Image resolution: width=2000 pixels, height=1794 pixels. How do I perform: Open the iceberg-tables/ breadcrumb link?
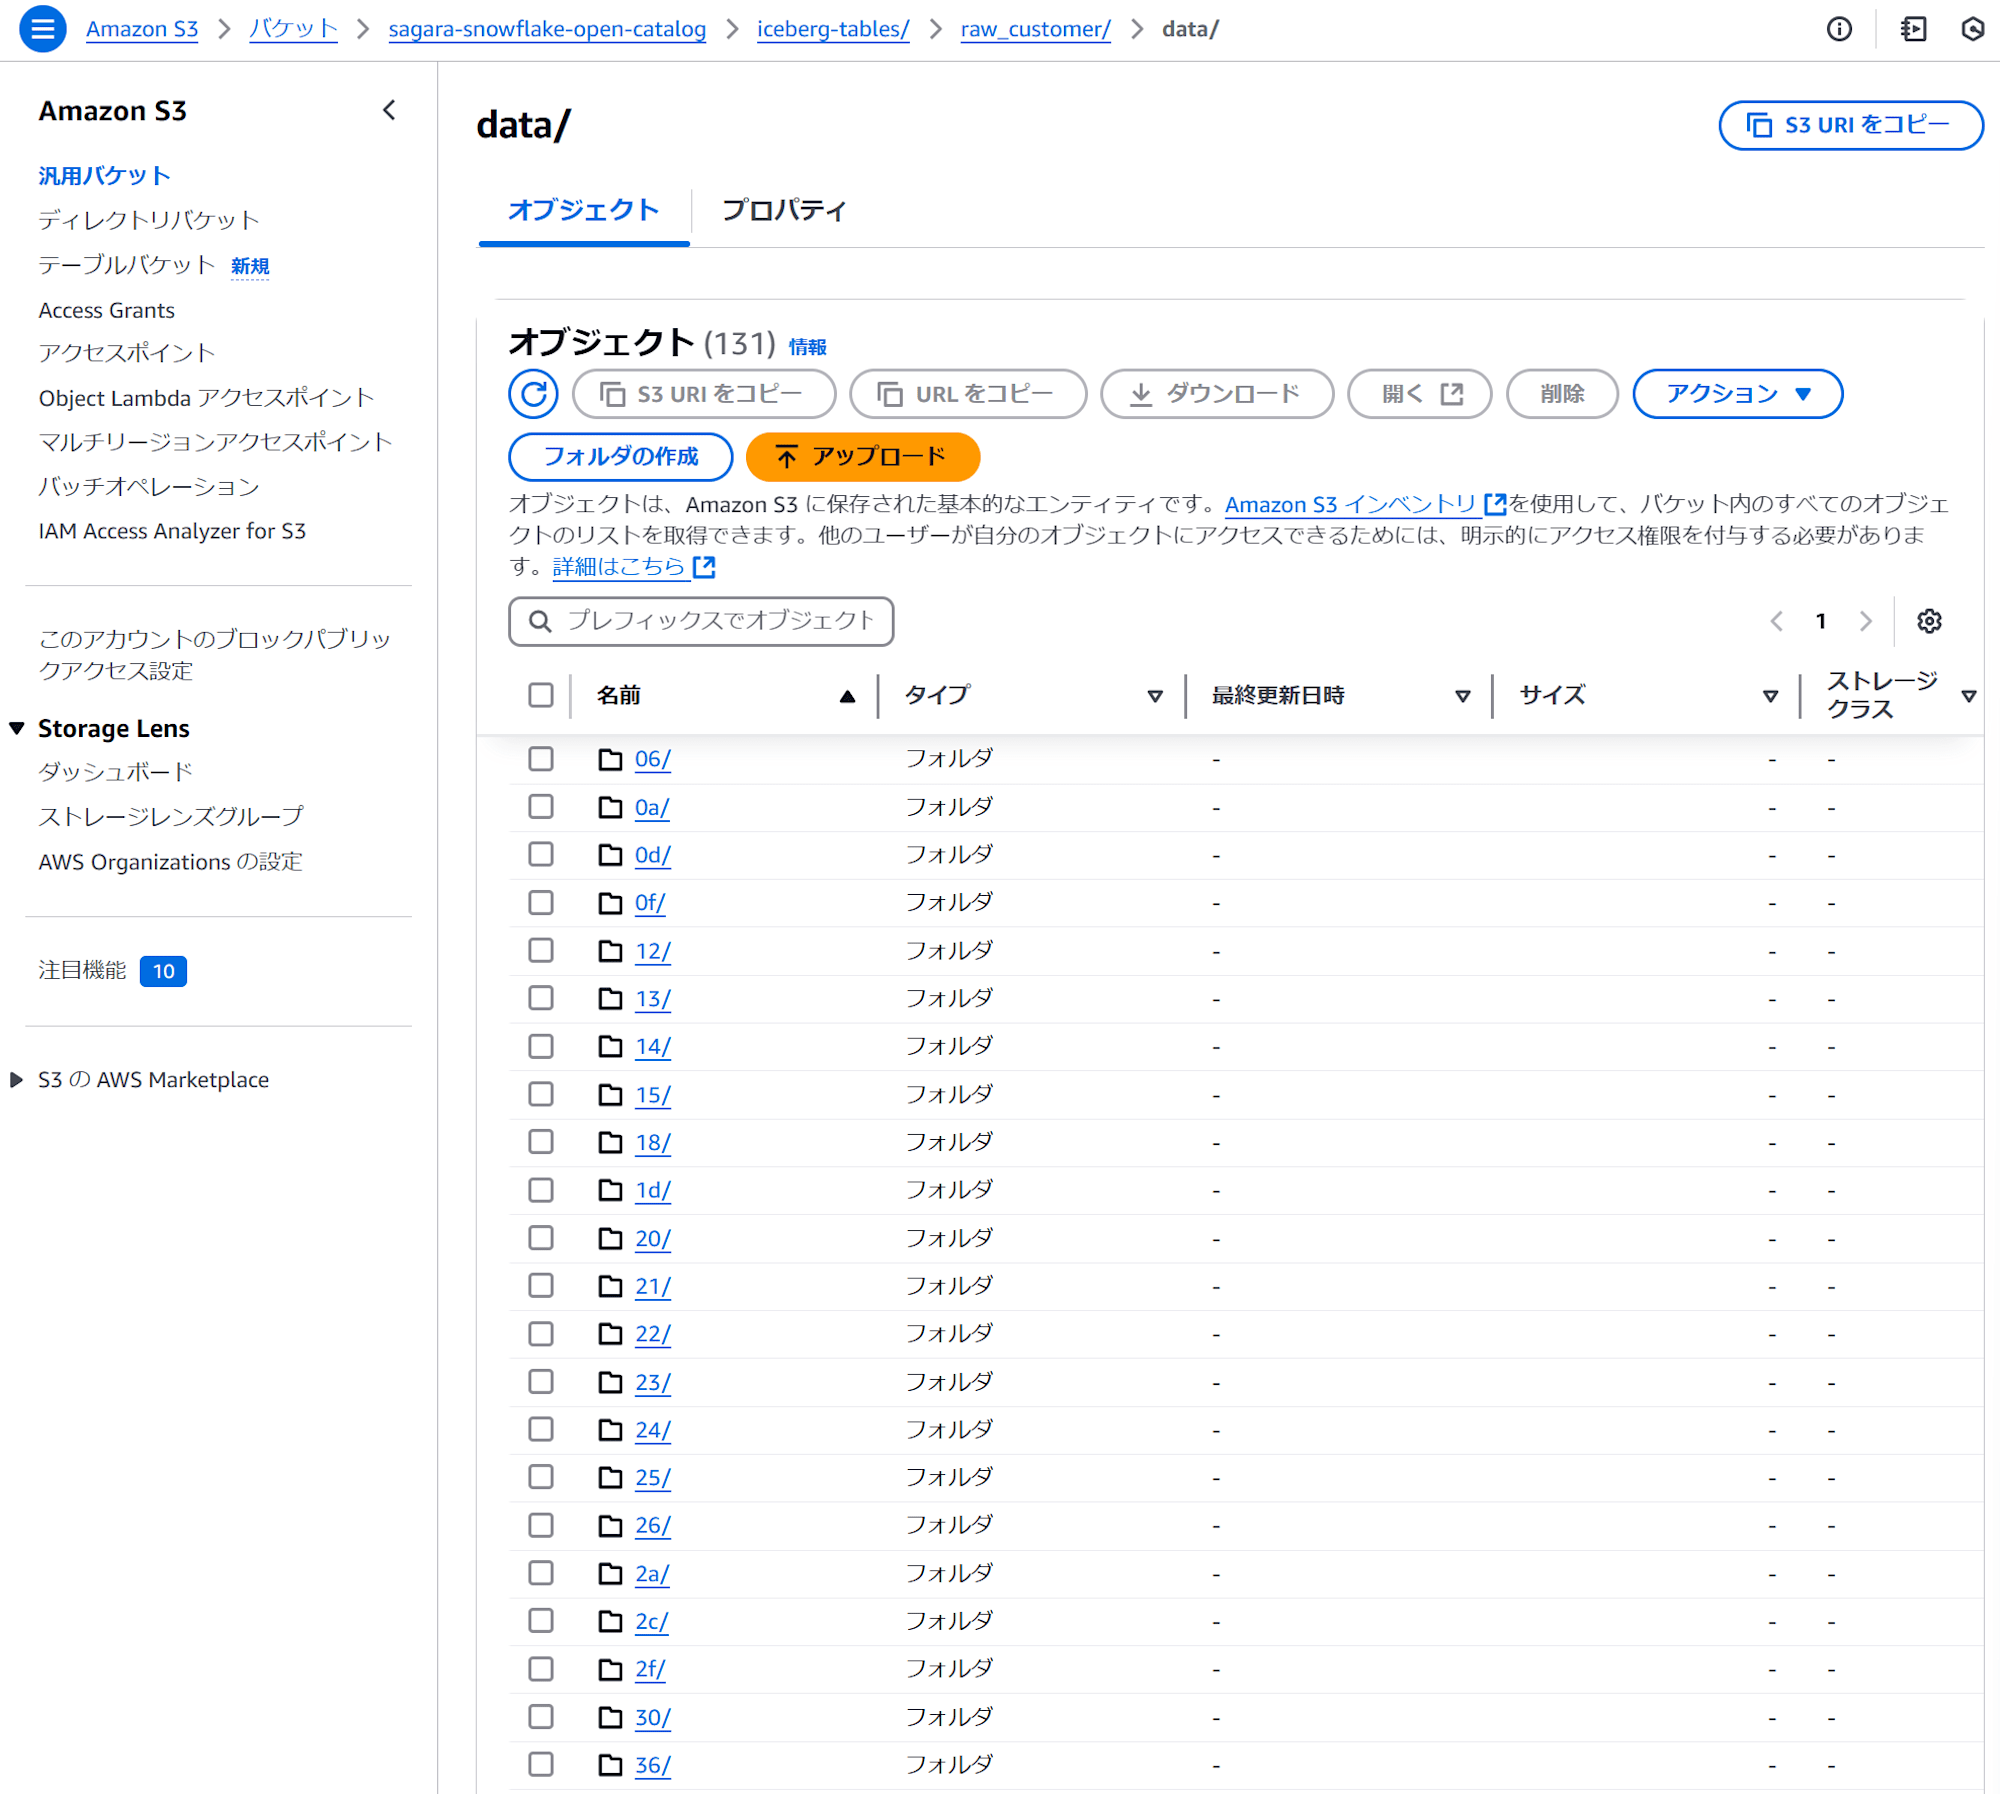coord(833,29)
